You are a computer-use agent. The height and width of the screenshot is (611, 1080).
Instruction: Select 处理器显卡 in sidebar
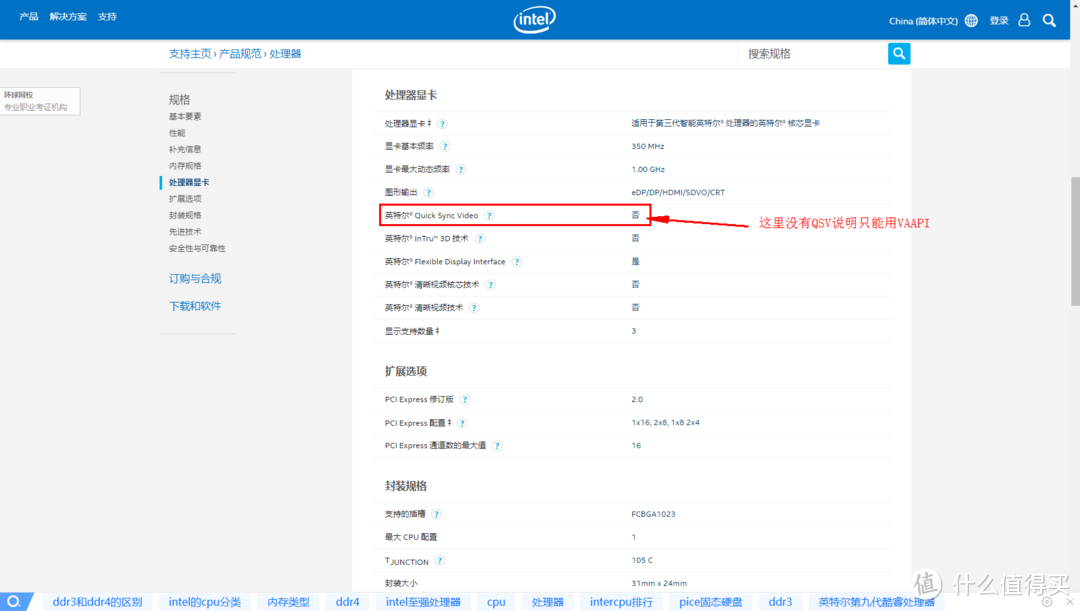pos(189,183)
